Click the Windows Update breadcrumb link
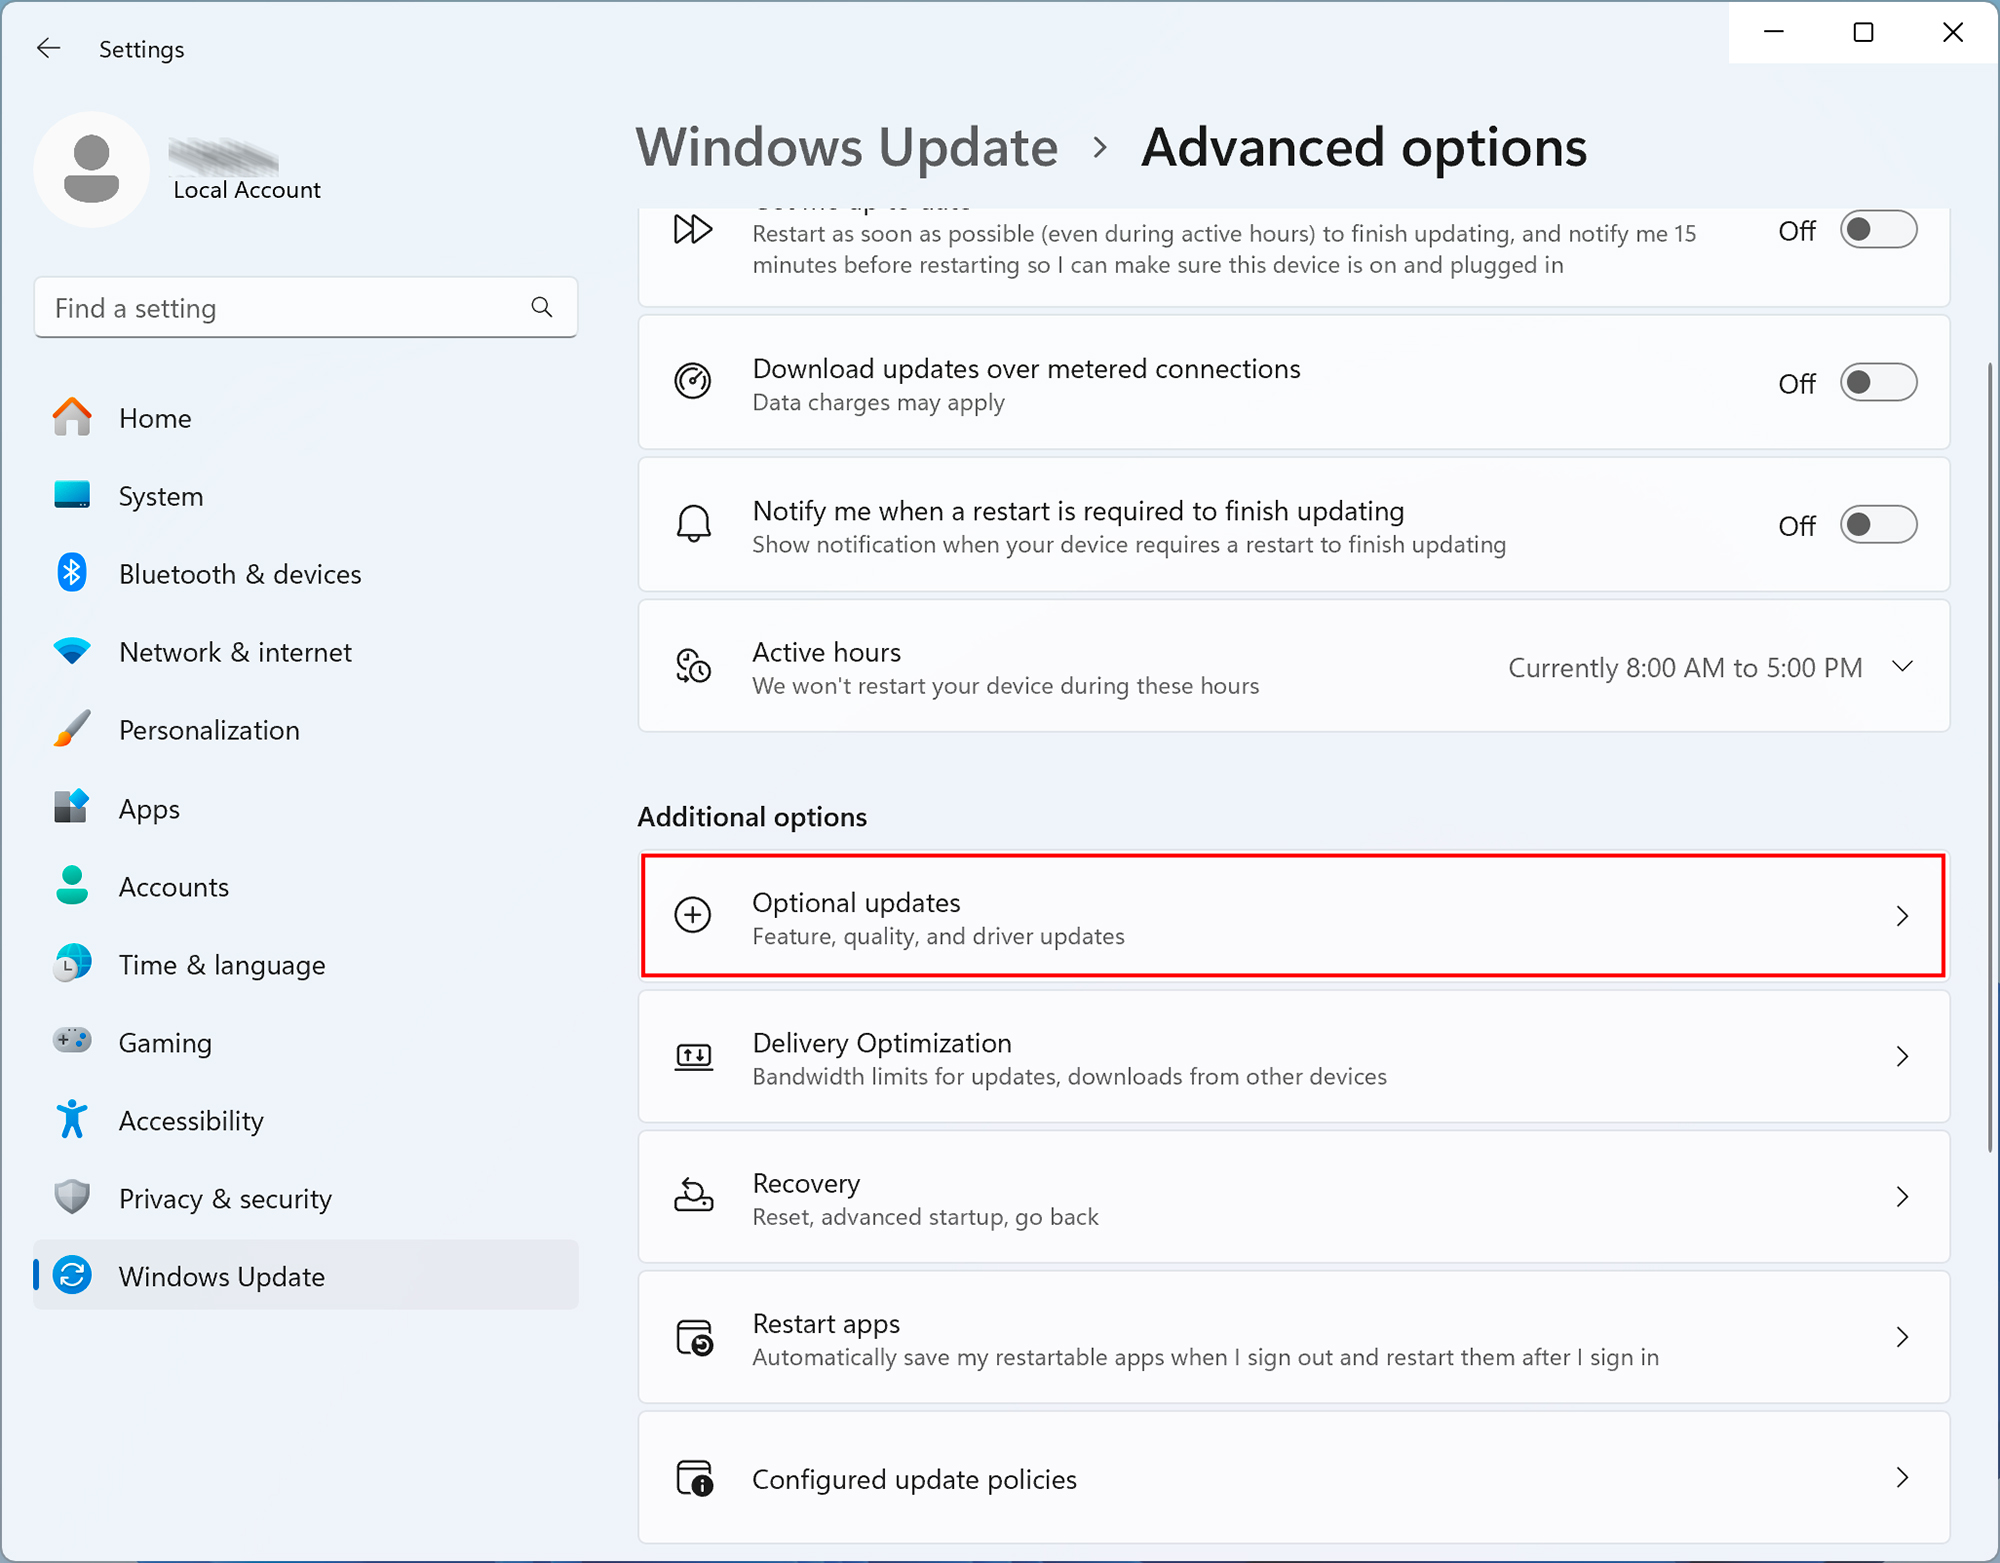This screenshot has height=1563, width=2000. [847, 147]
